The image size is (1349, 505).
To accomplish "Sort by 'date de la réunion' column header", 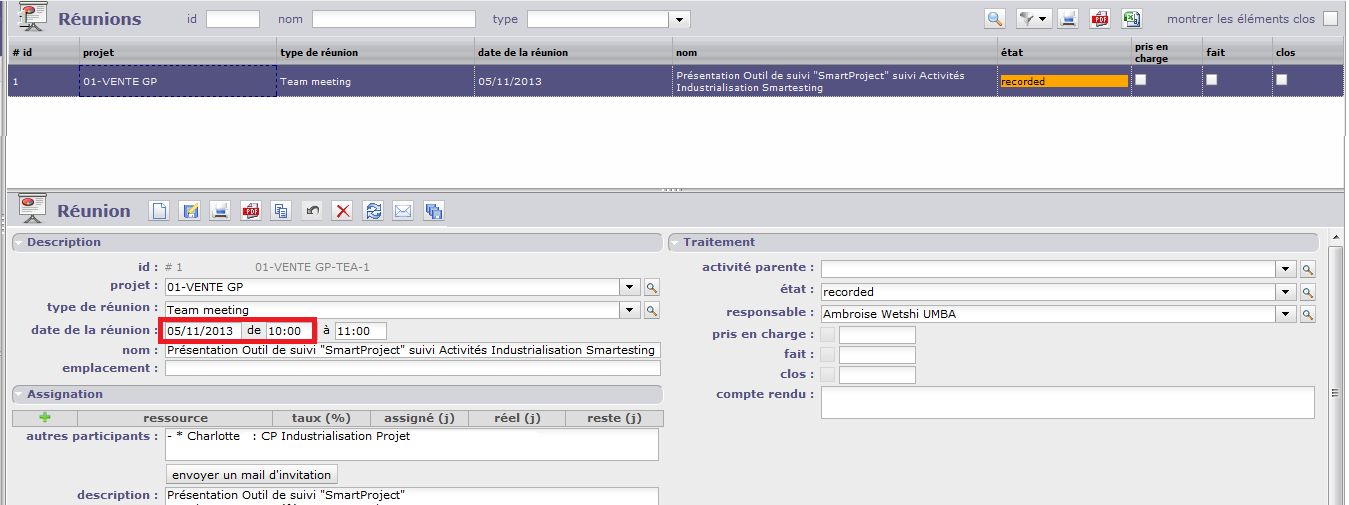I will click(523, 52).
